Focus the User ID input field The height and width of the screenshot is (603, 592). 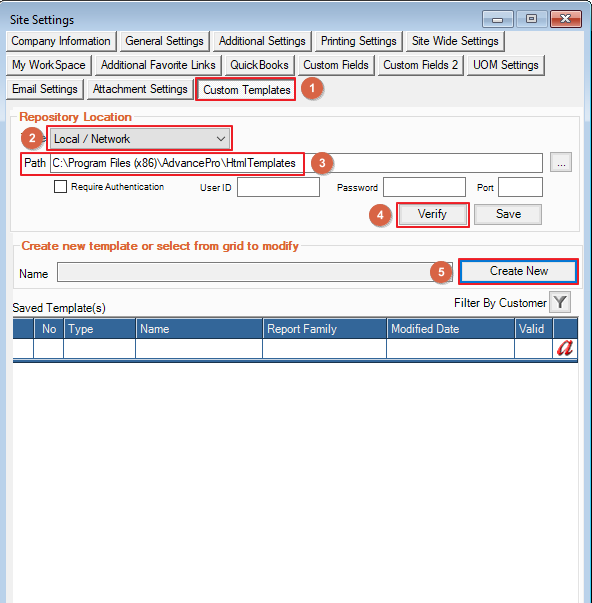[278, 187]
